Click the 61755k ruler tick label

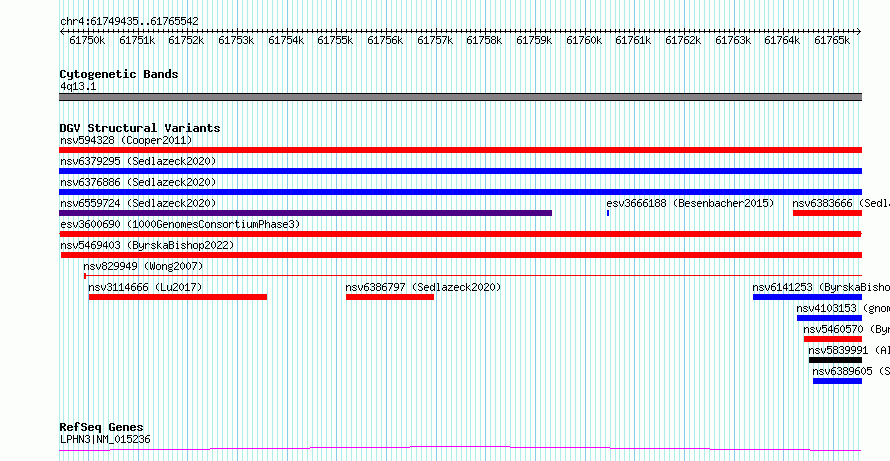click(x=335, y=40)
